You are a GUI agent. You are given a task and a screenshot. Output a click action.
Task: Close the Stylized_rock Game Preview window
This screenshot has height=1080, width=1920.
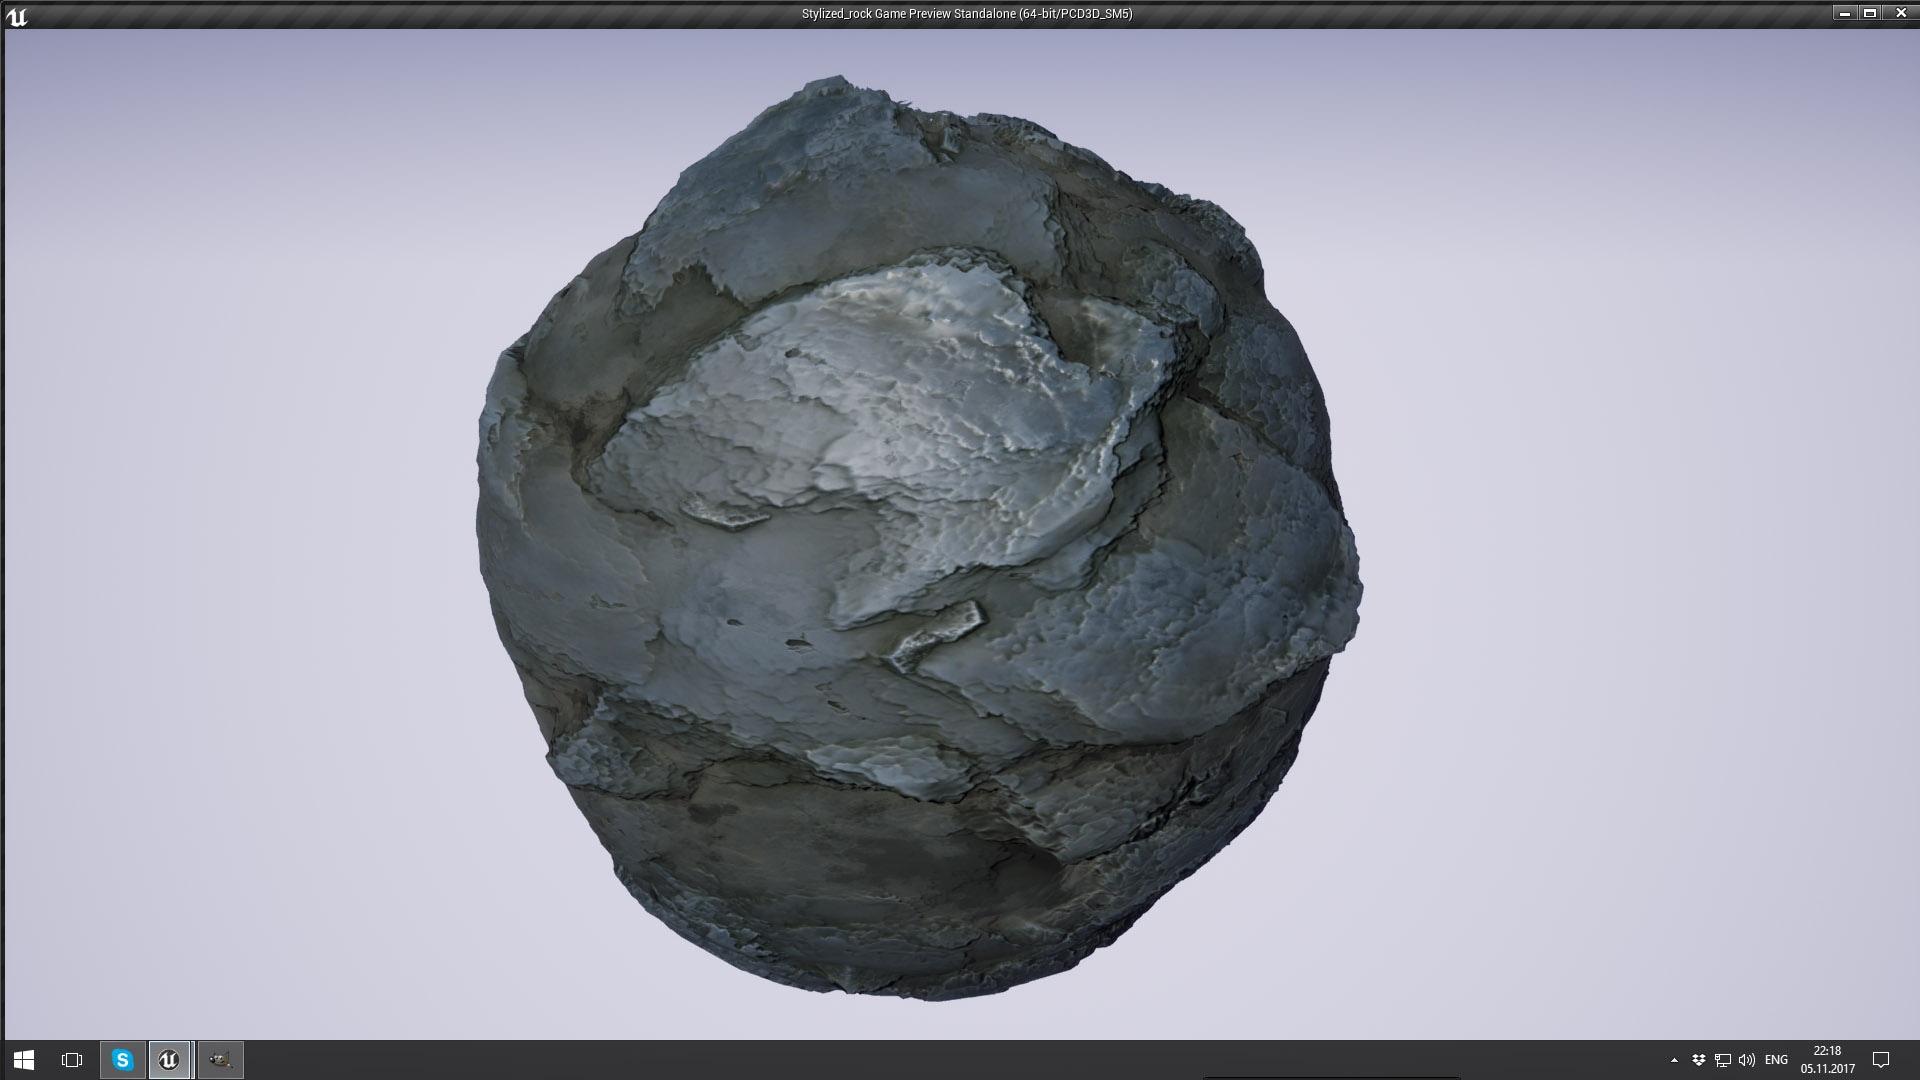(x=1901, y=13)
